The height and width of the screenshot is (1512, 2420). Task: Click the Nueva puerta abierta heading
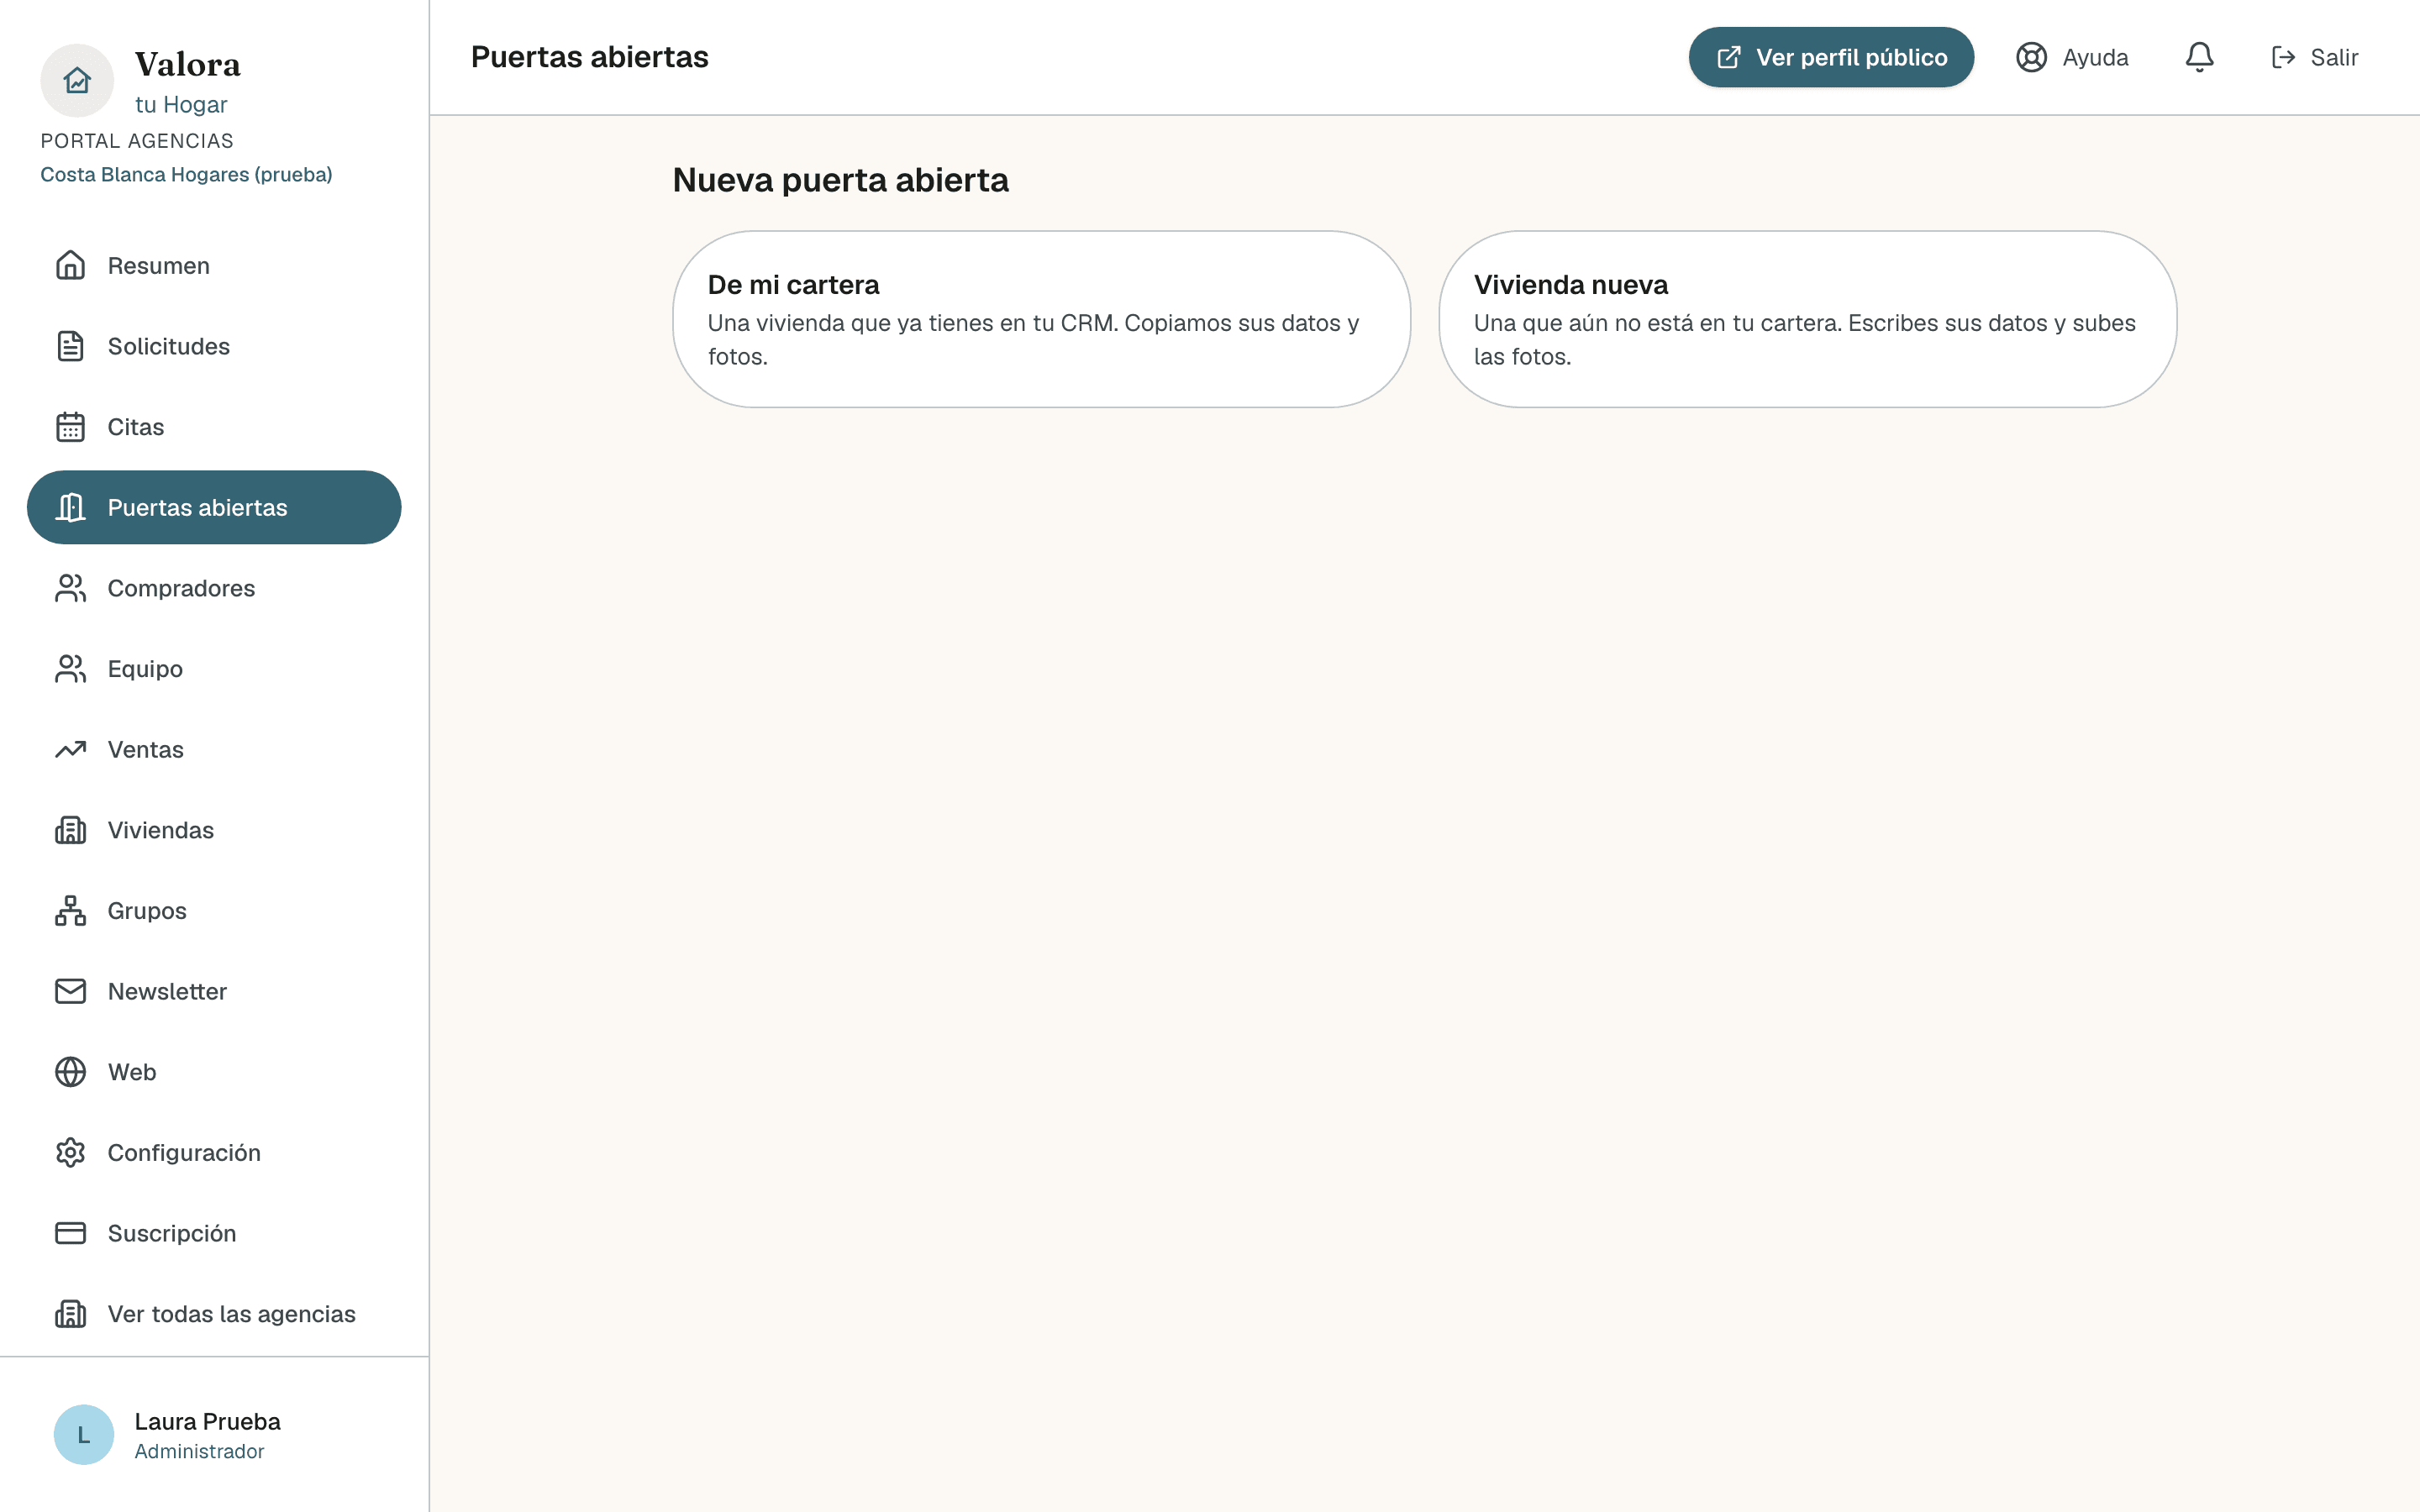tap(840, 180)
